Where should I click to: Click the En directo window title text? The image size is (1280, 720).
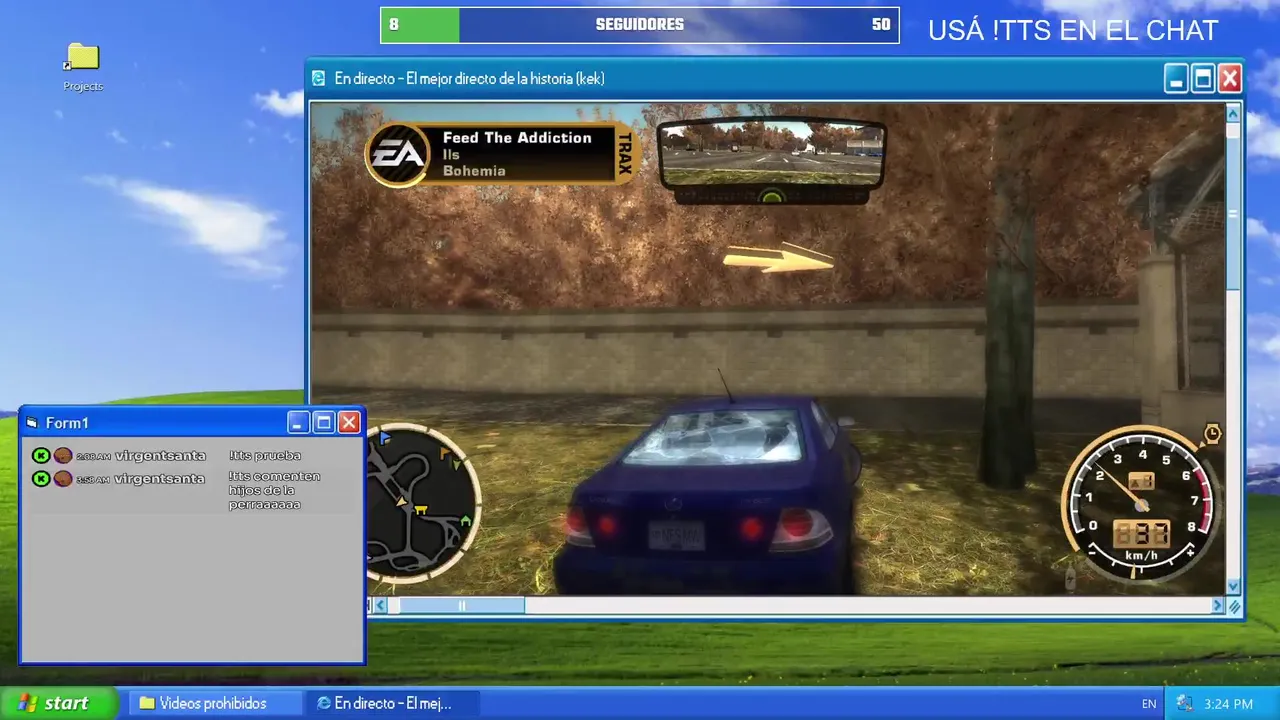(x=469, y=78)
